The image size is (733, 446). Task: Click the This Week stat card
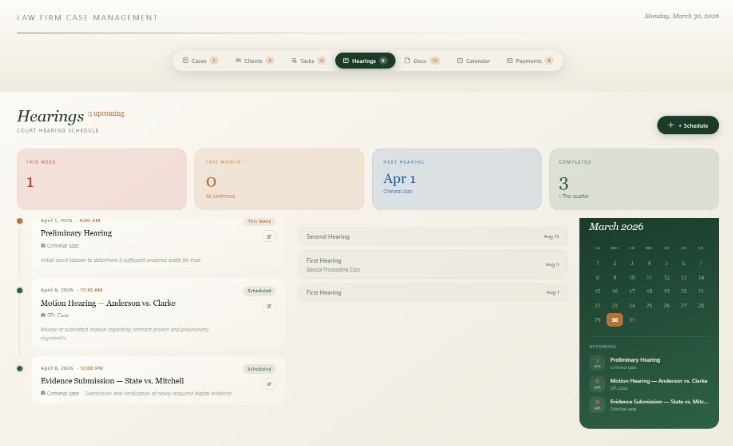pos(102,179)
